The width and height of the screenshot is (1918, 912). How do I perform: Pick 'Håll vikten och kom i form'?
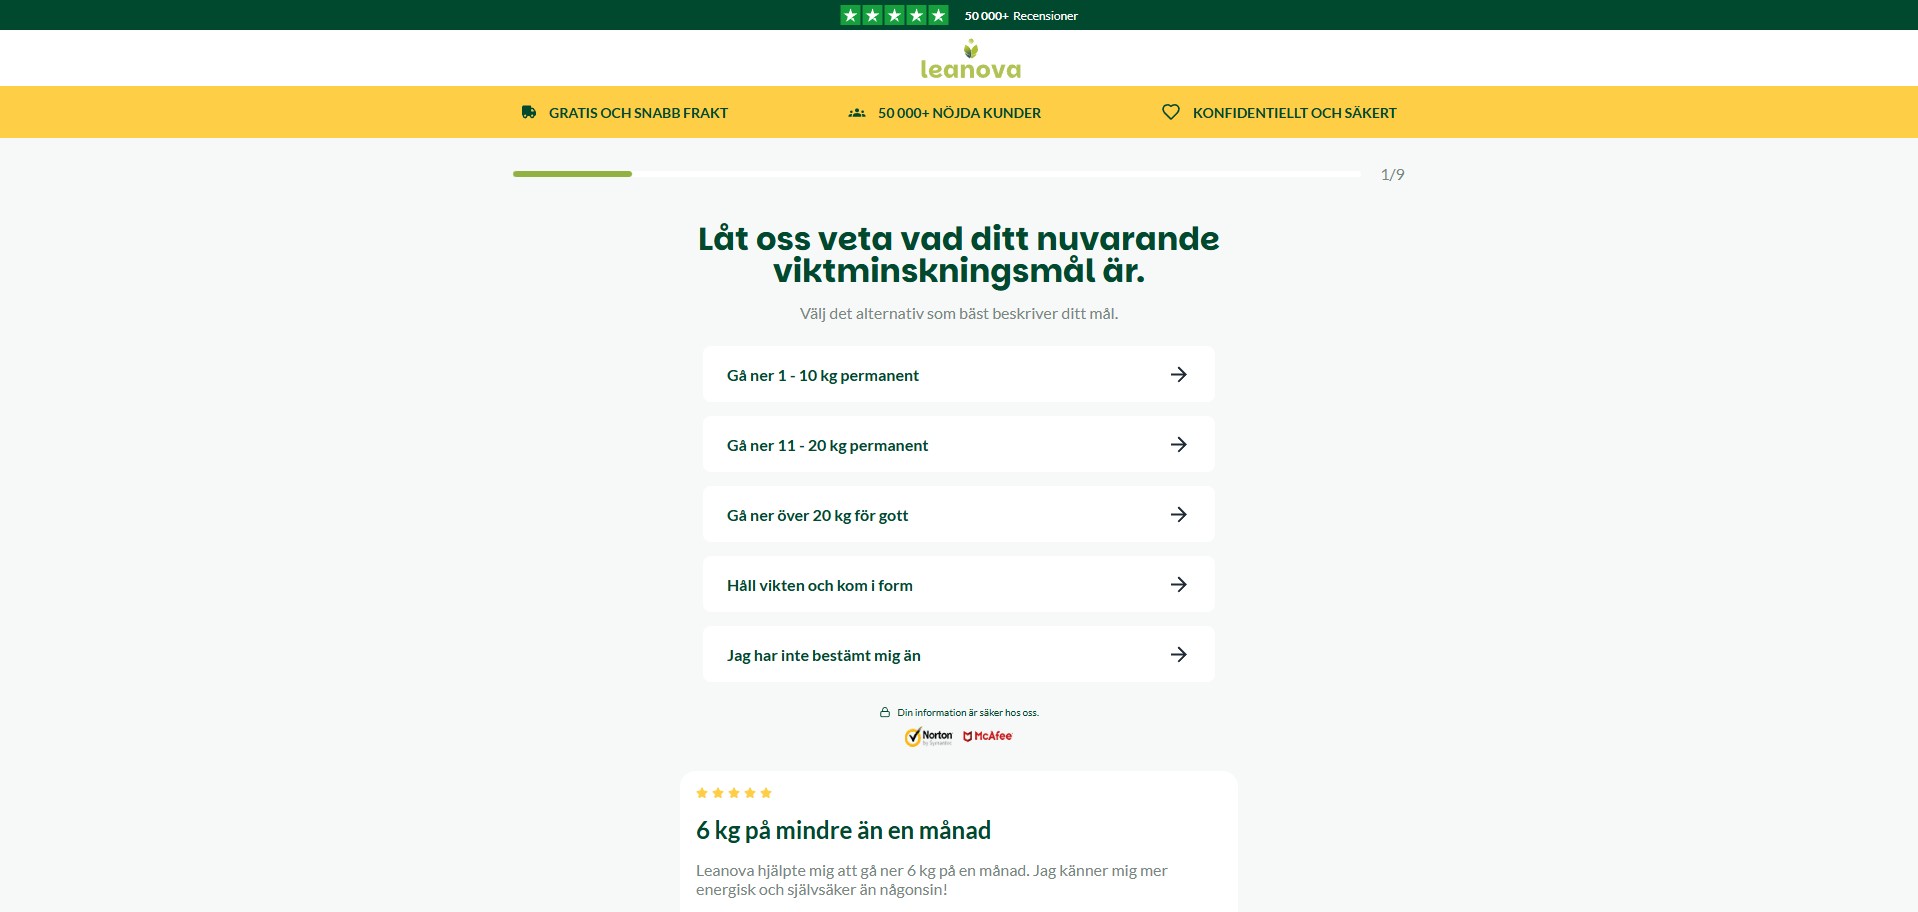pyautogui.click(x=819, y=586)
